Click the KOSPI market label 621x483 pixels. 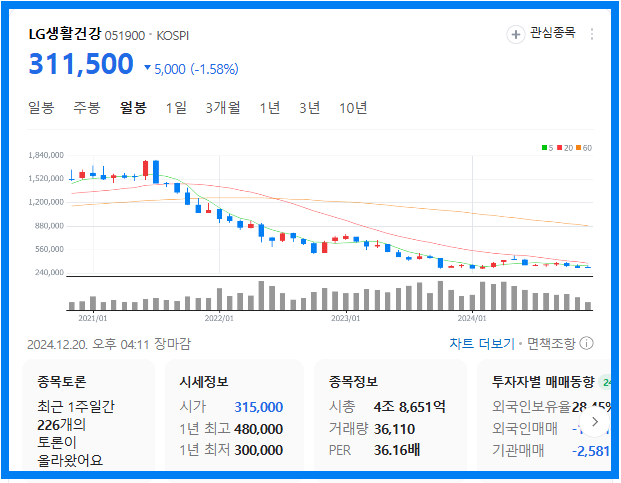pos(173,36)
